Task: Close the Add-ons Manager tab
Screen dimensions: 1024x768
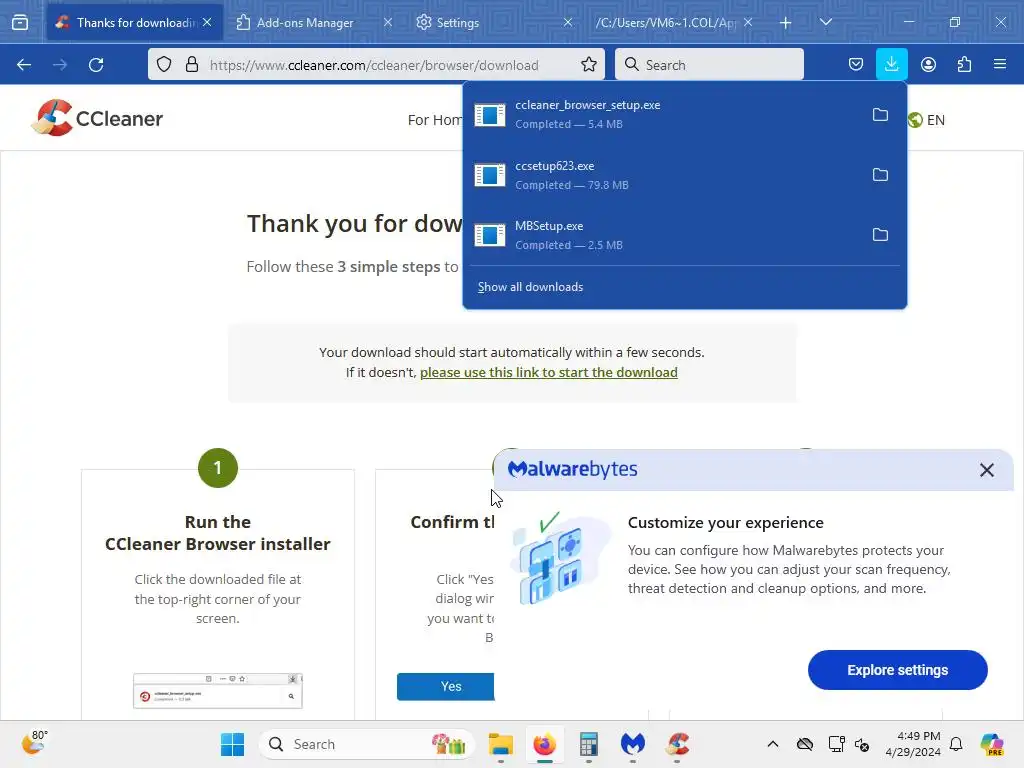Action: 388,22
